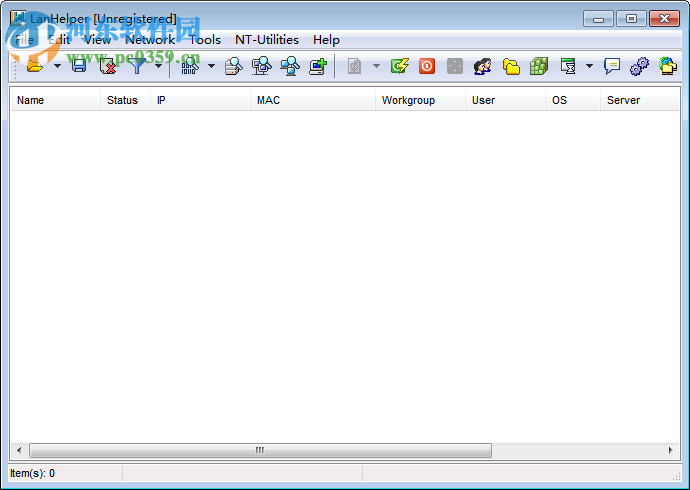Click the scan server magnifier icon
690x490 pixels.
(233, 66)
